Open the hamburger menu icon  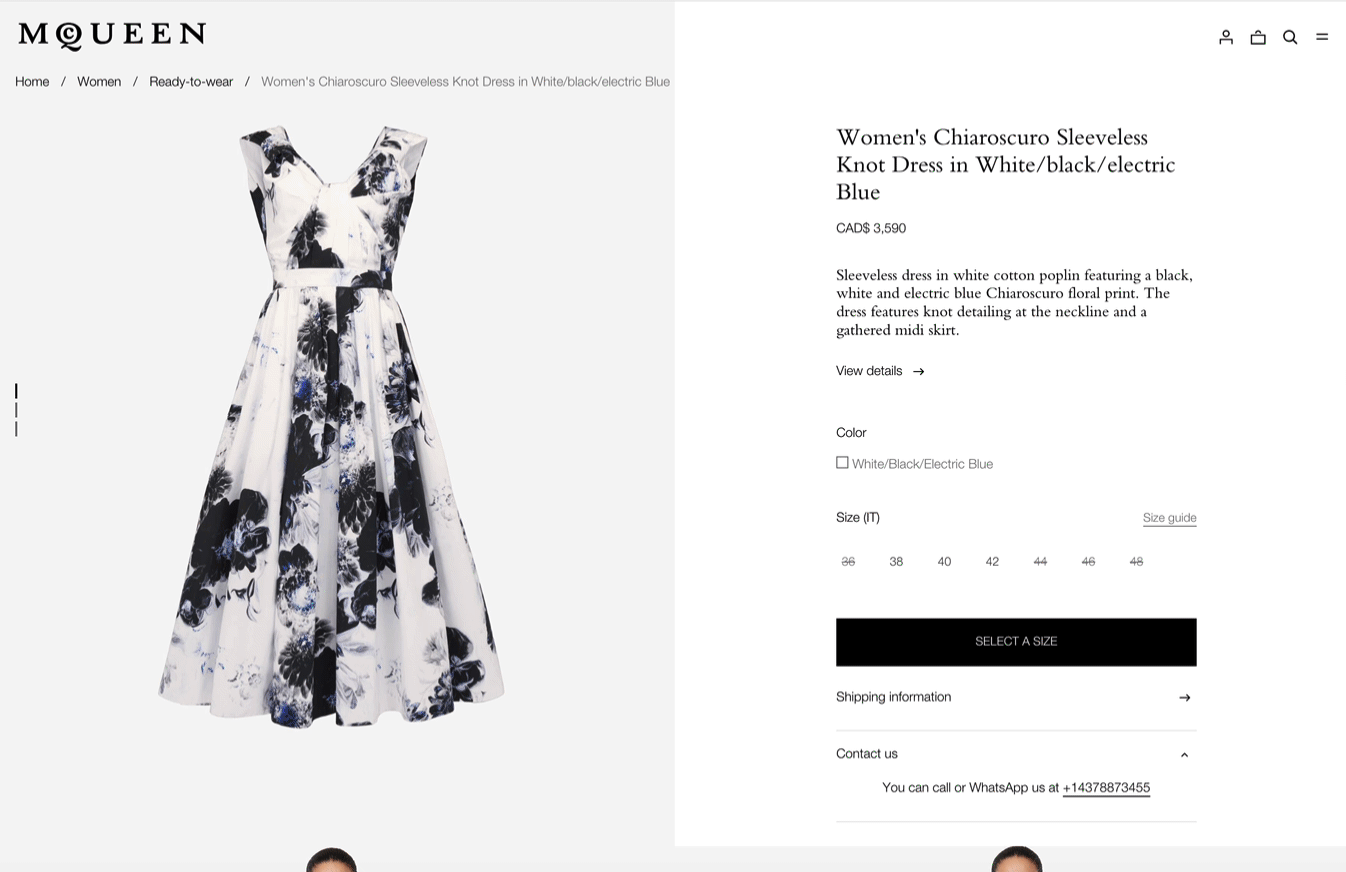(1322, 37)
